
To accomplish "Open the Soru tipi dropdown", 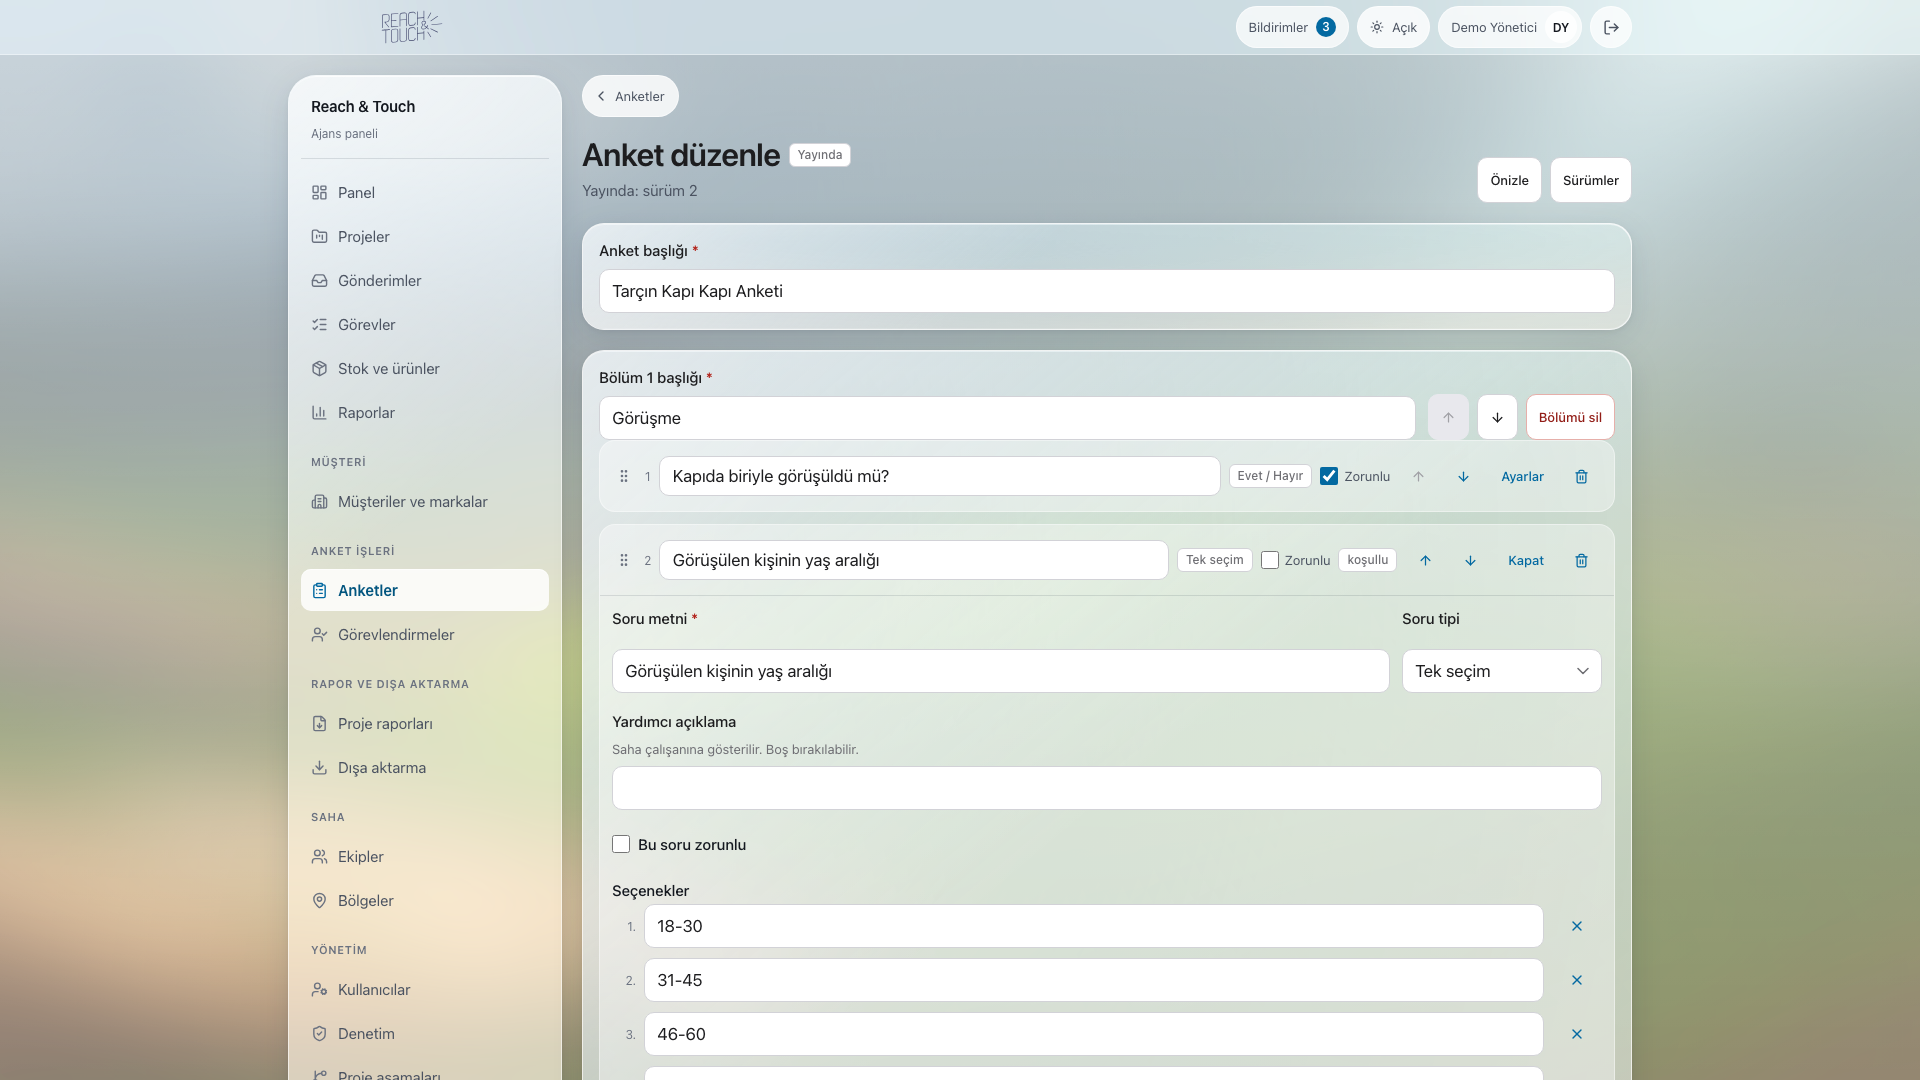I will point(1501,672).
